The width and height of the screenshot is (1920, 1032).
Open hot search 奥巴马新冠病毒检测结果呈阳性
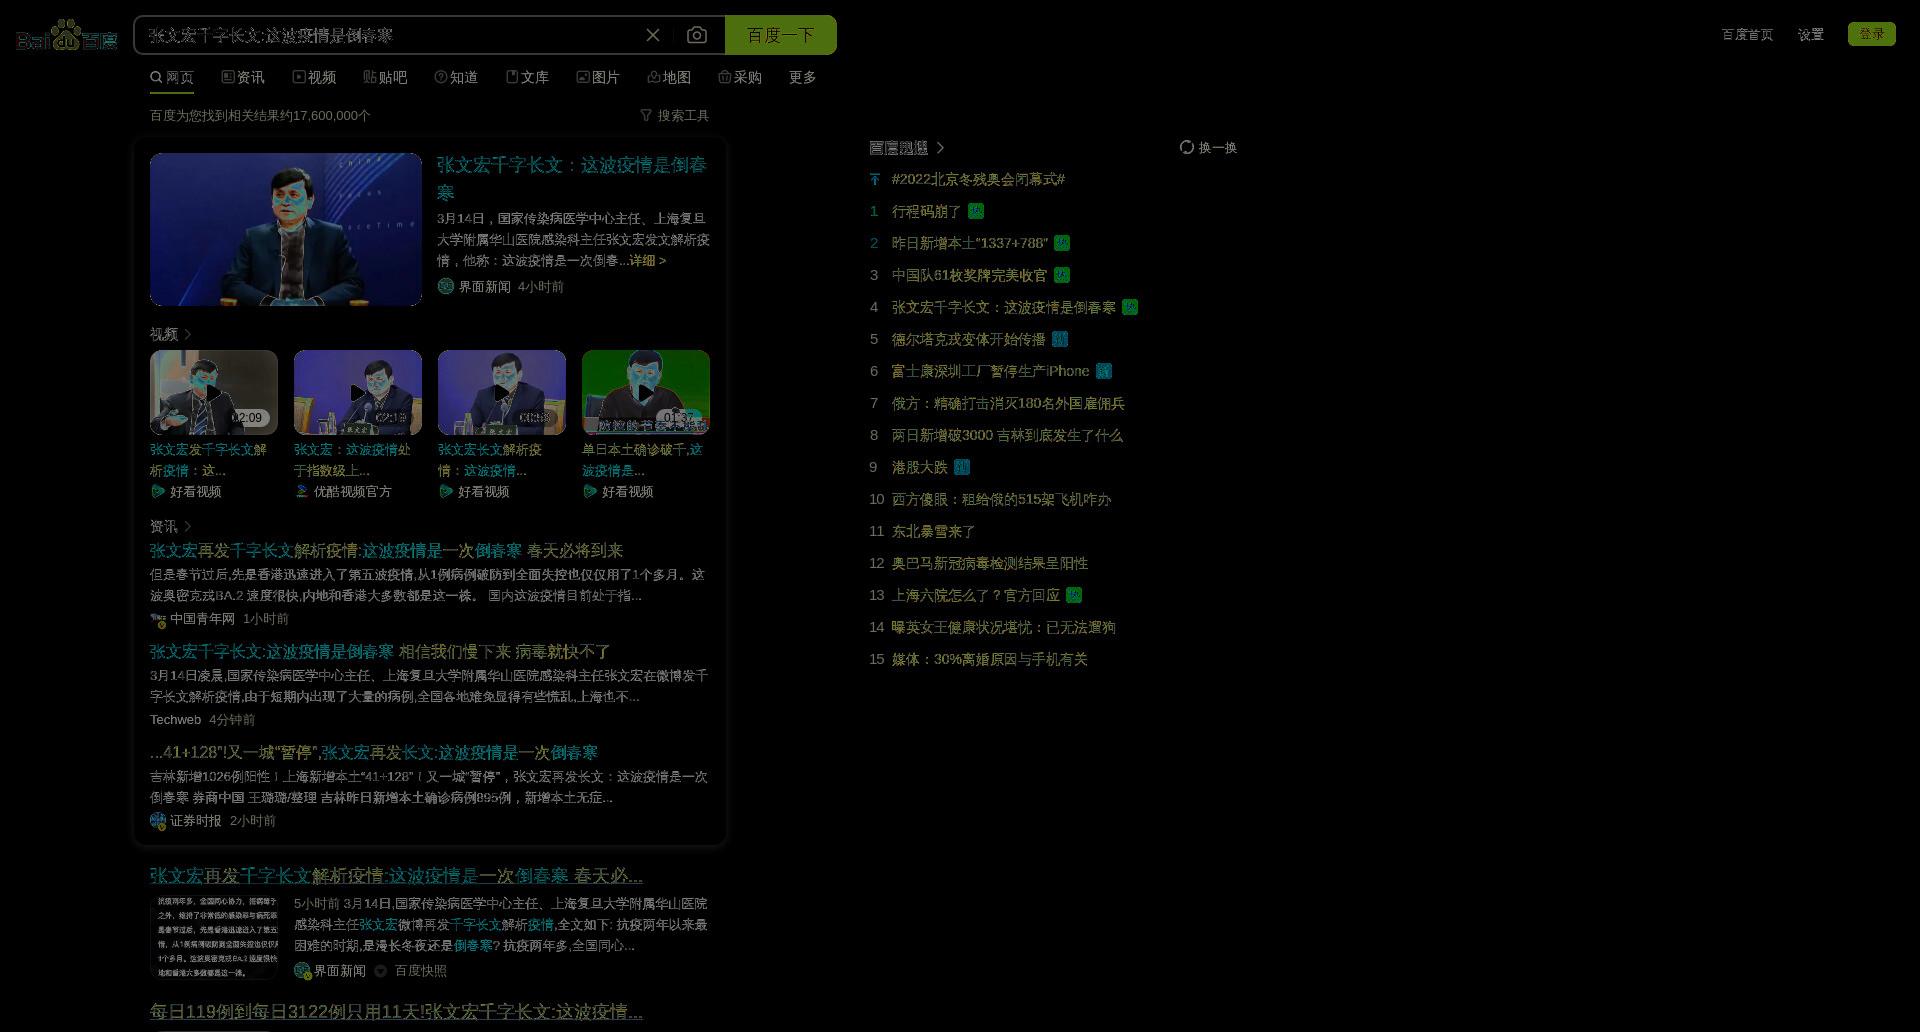click(x=989, y=563)
